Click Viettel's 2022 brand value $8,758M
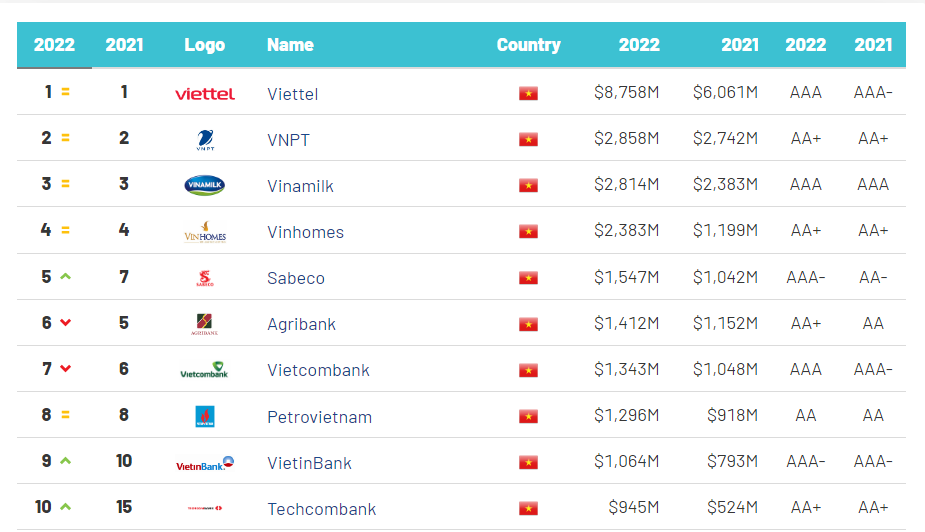925x532 pixels. [x=626, y=93]
